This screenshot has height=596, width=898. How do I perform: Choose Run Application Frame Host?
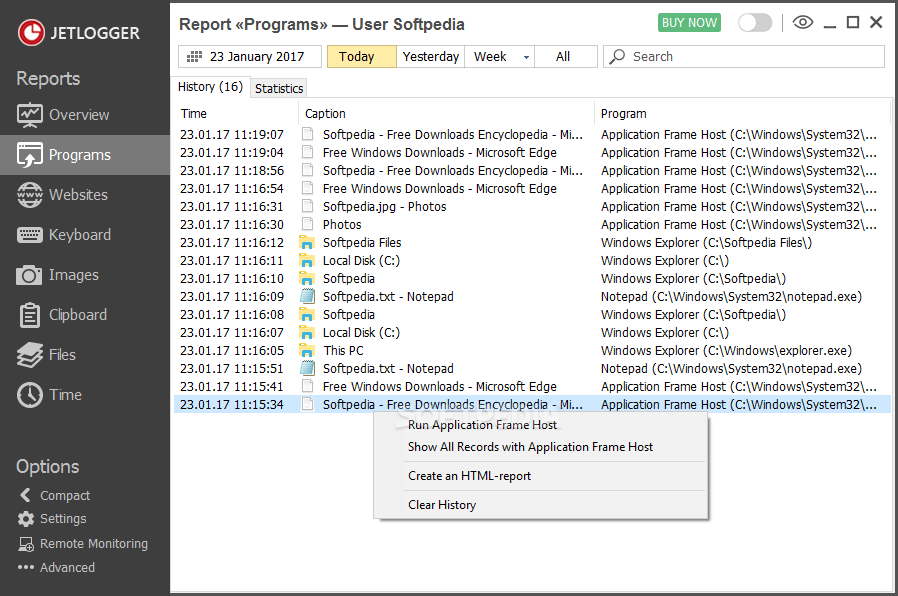[x=482, y=425]
